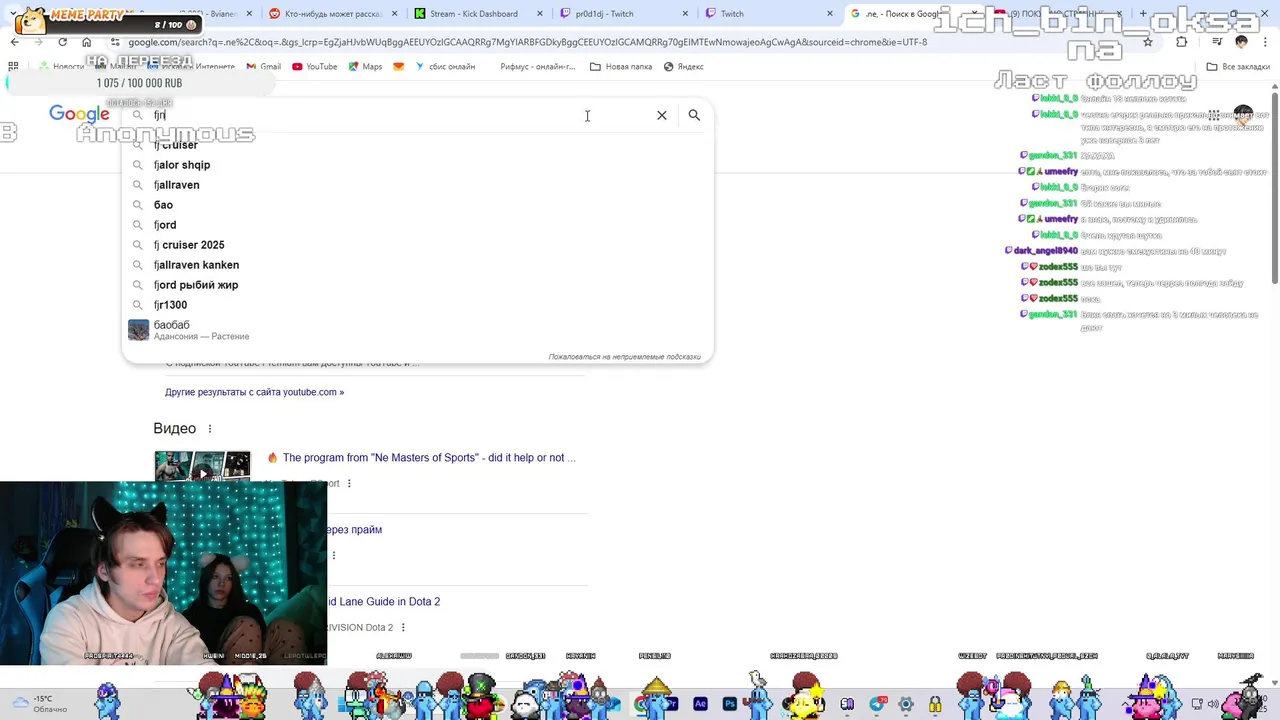Expand the Все закладки folder

tap(1238, 67)
